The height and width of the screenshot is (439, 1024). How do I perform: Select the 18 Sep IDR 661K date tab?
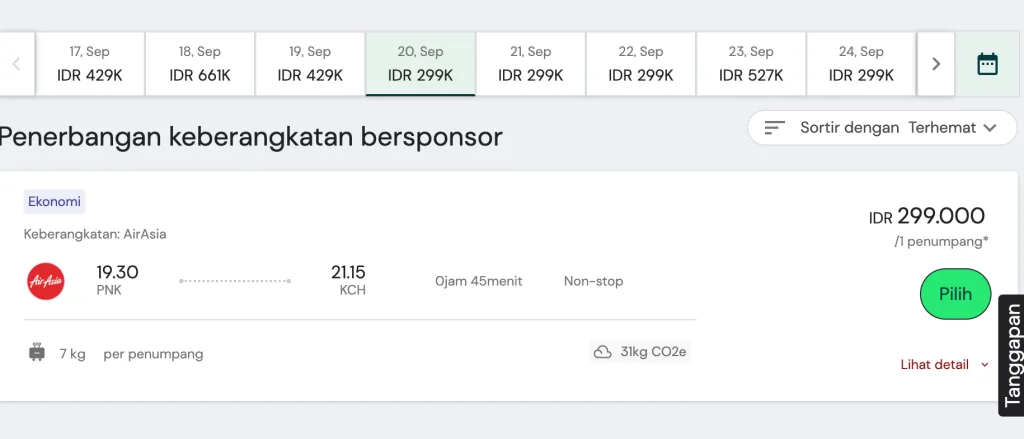tap(200, 64)
